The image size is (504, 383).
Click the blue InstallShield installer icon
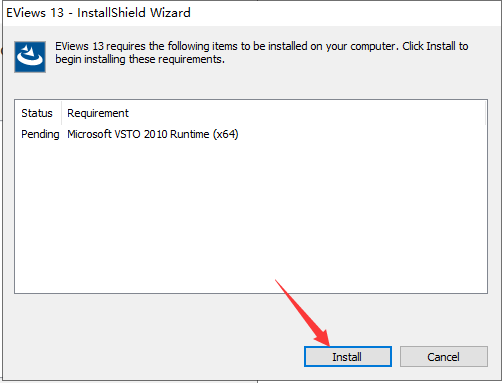(30, 57)
